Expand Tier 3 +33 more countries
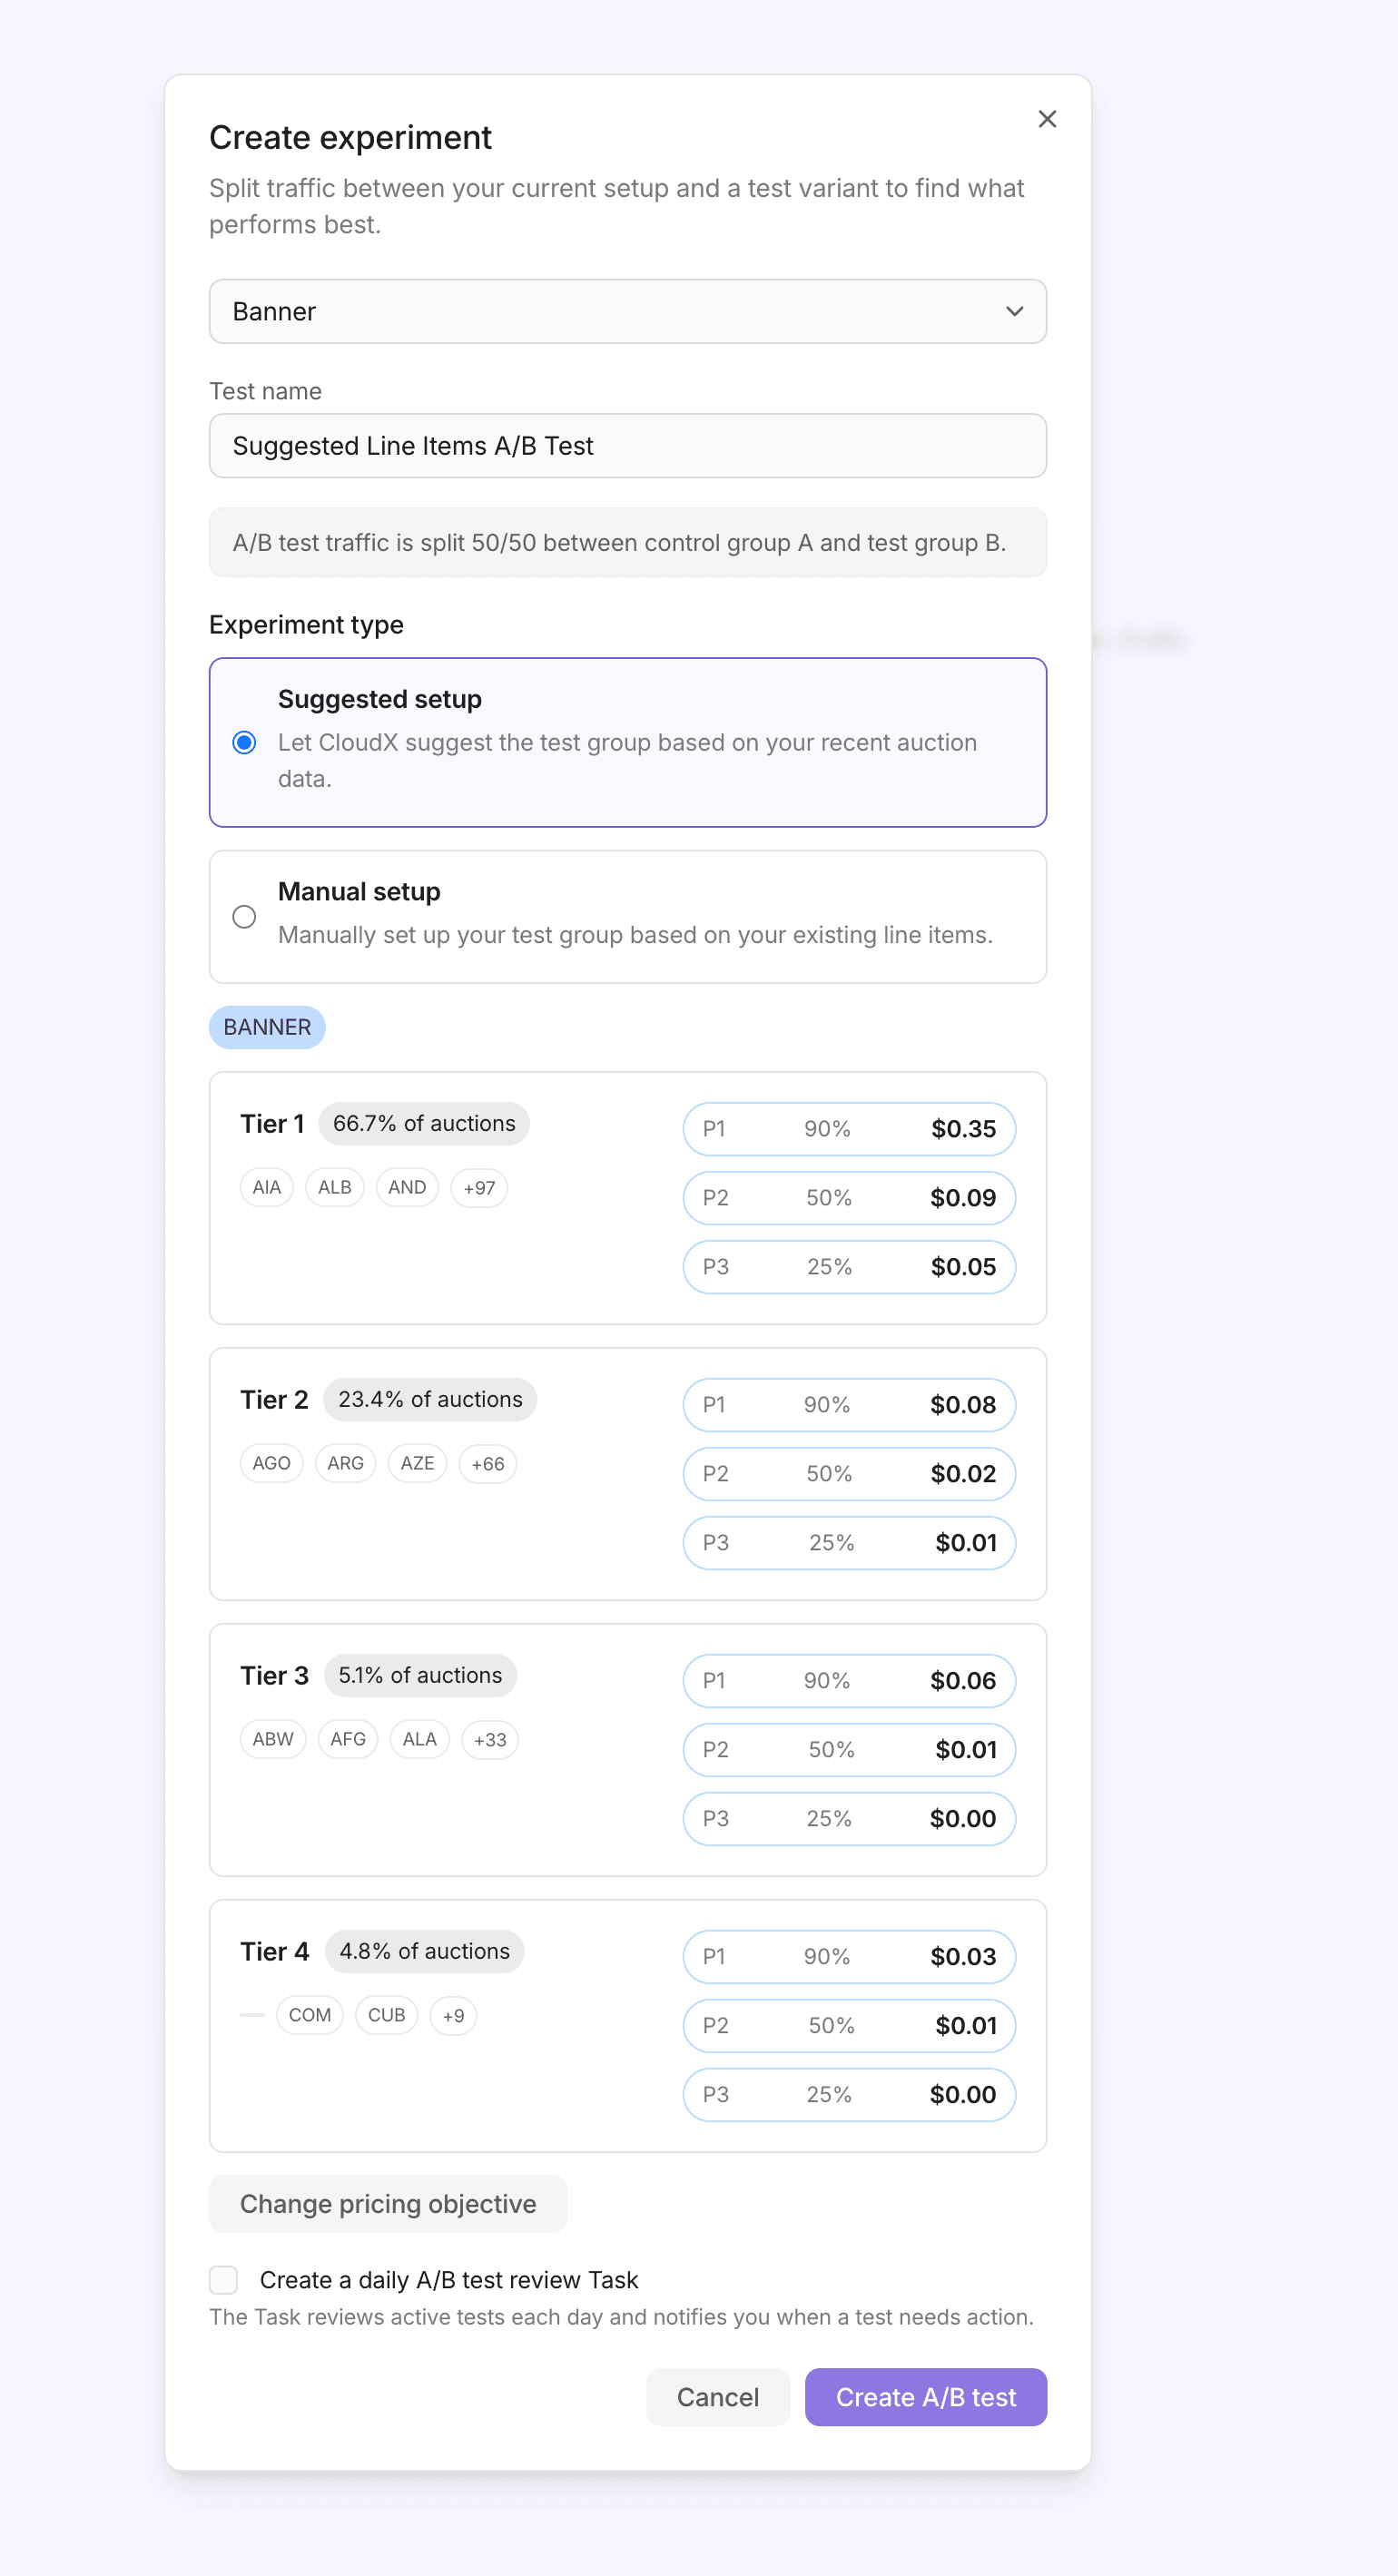The width and height of the screenshot is (1398, 2576). pyautogui.click(x=490, y=1740)
